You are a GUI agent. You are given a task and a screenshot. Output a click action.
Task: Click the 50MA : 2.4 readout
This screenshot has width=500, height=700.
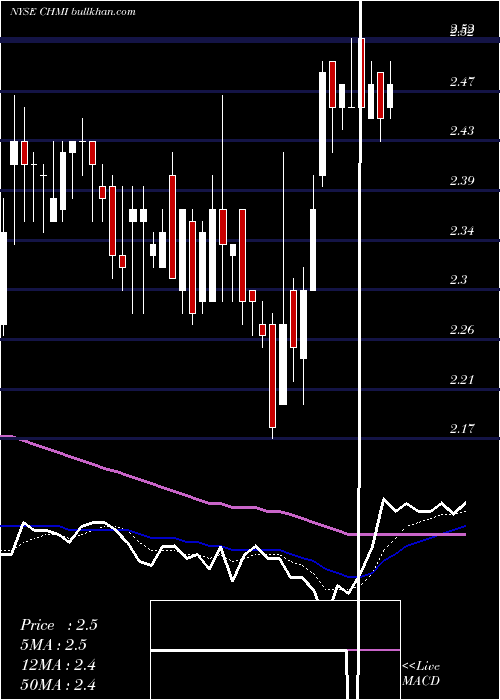tap(58, 684)
